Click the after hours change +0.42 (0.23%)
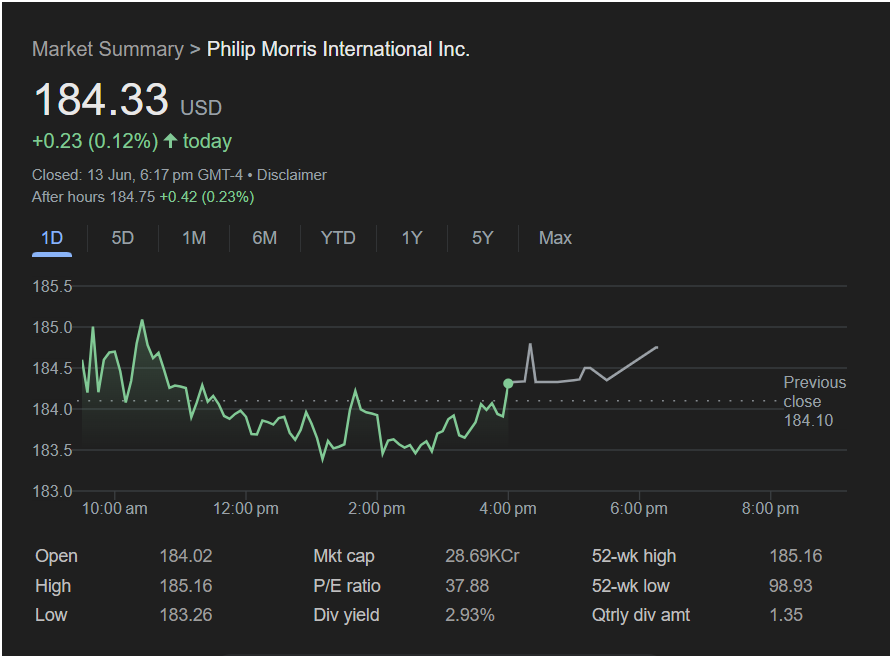Screen dimensions: 892x658 [x=207, y=197]
